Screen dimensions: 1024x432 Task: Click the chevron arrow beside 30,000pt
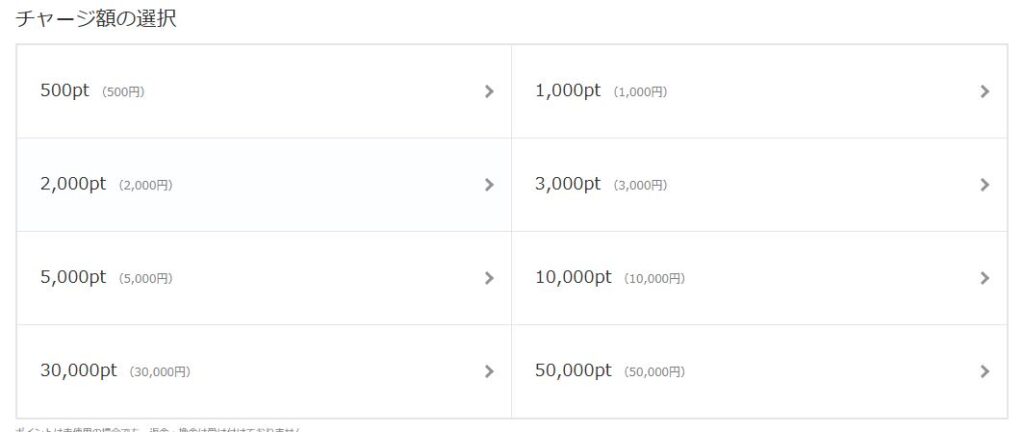(x=489, y=371)
